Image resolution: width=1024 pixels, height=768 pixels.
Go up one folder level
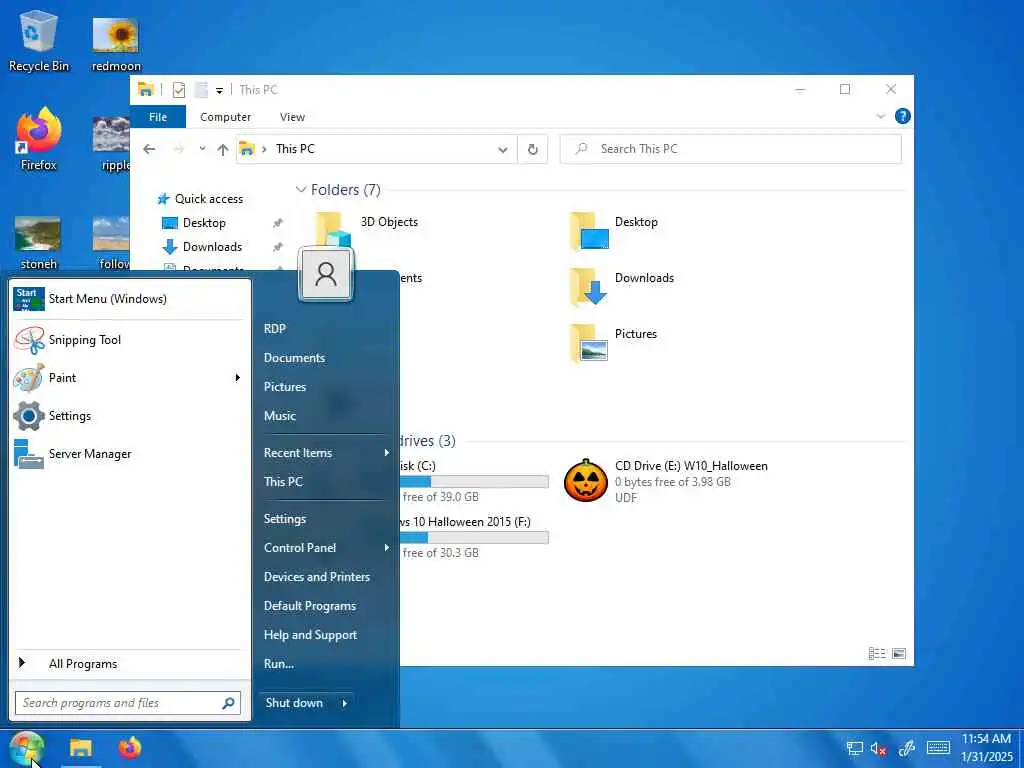222,150
